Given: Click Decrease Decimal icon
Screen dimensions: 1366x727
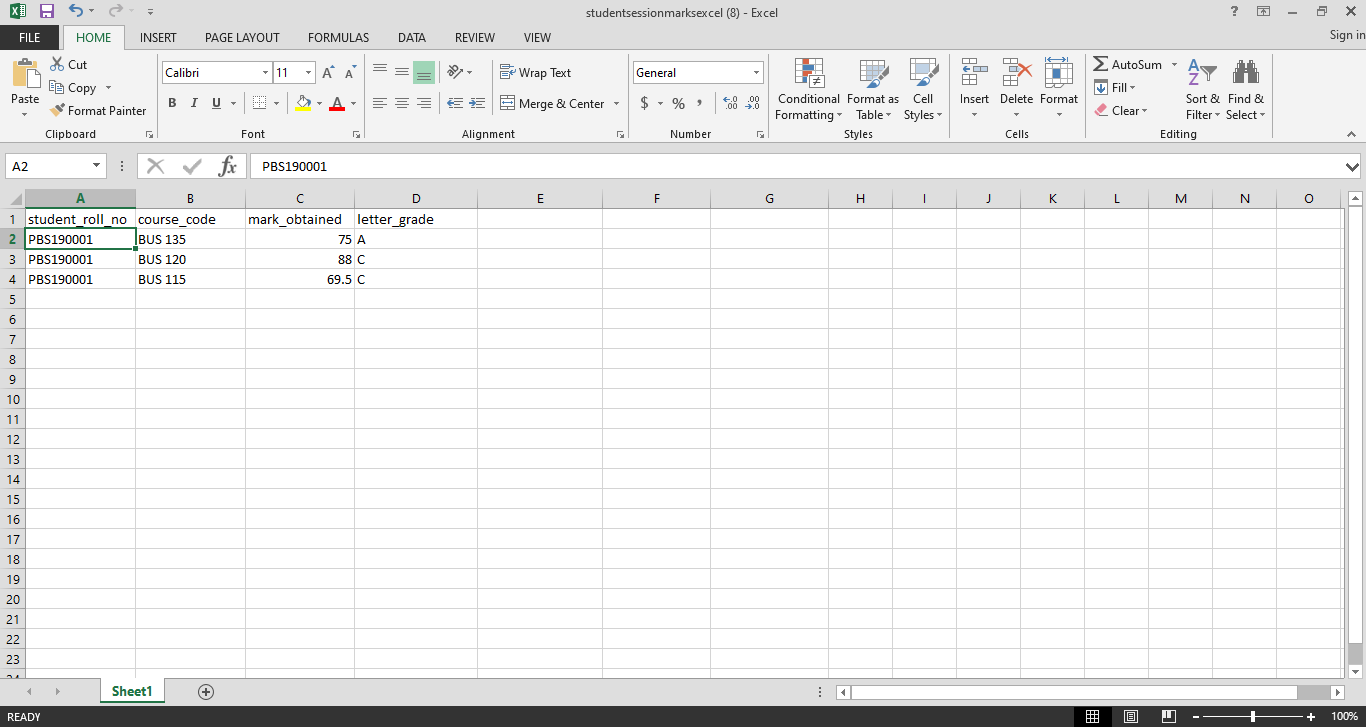Looking at the screenshot, I should [x=752, y=103].
